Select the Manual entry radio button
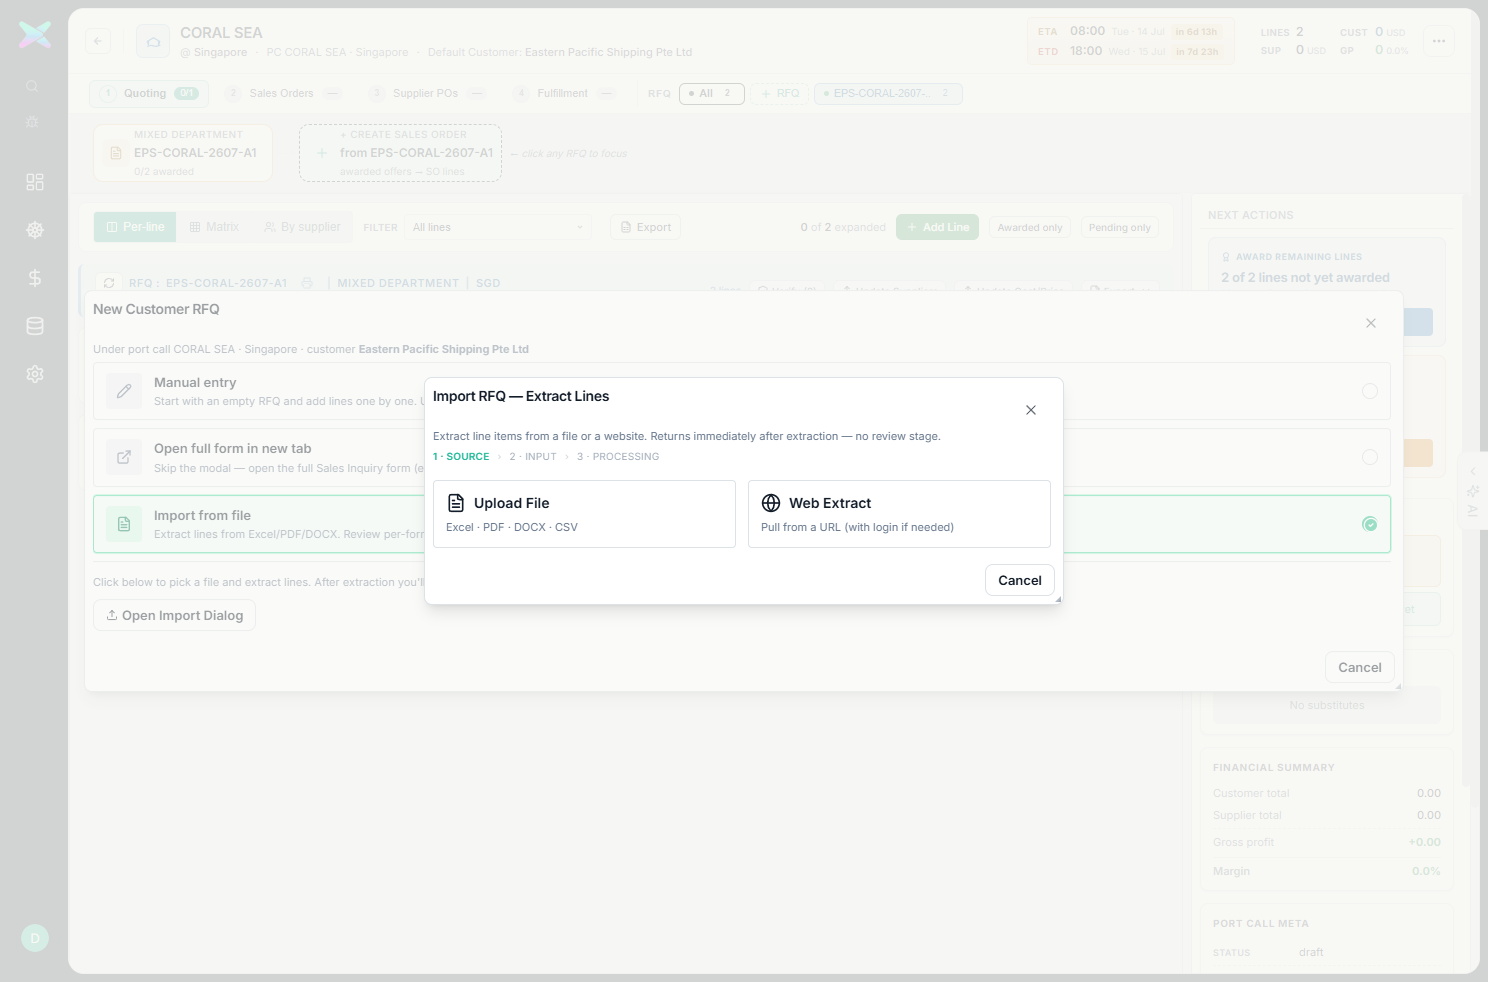 1370,391
